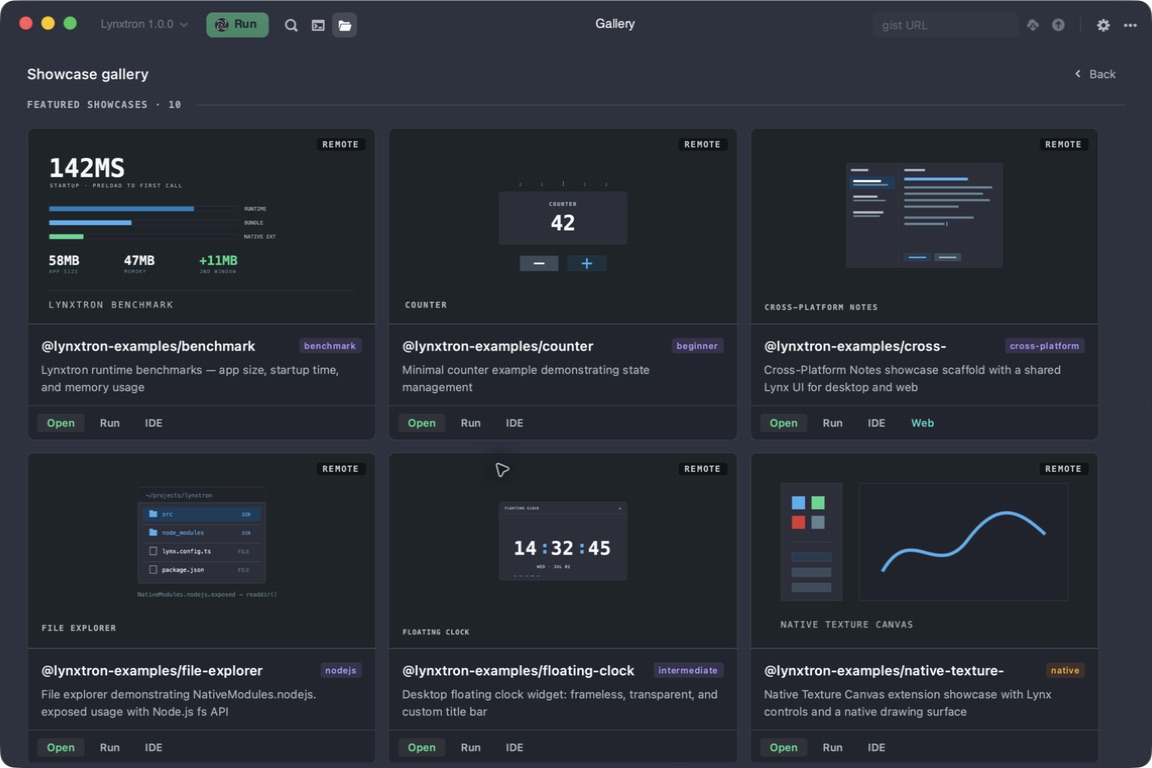Viewport: 1152px width, 768px height.
Task: Click the Native Texture Canvas preview thumbnail
Action: point(924,550)
